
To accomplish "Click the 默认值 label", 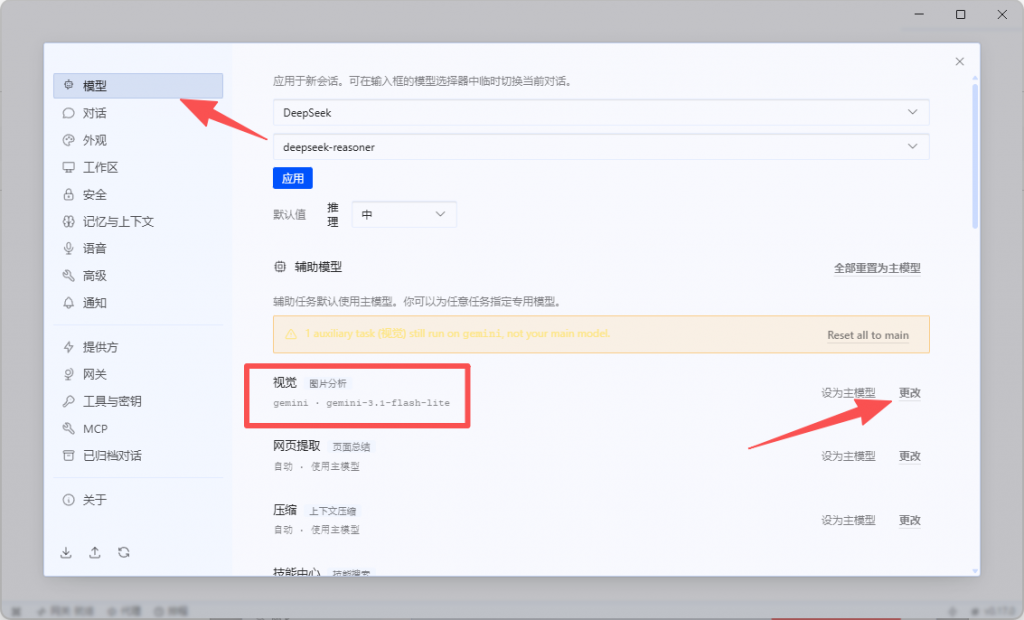I will pos(289,214).
